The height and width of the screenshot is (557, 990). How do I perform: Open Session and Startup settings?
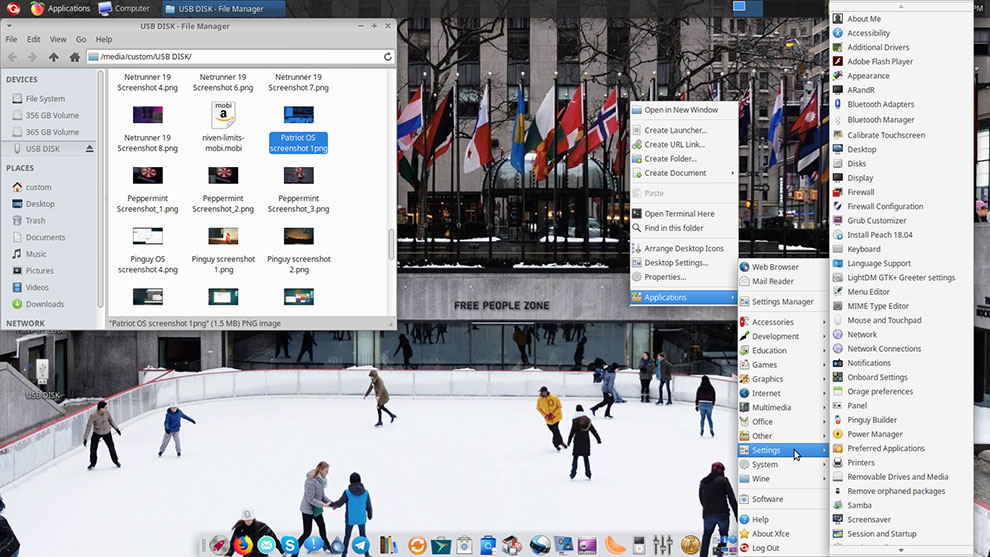[x=881, y=534]
